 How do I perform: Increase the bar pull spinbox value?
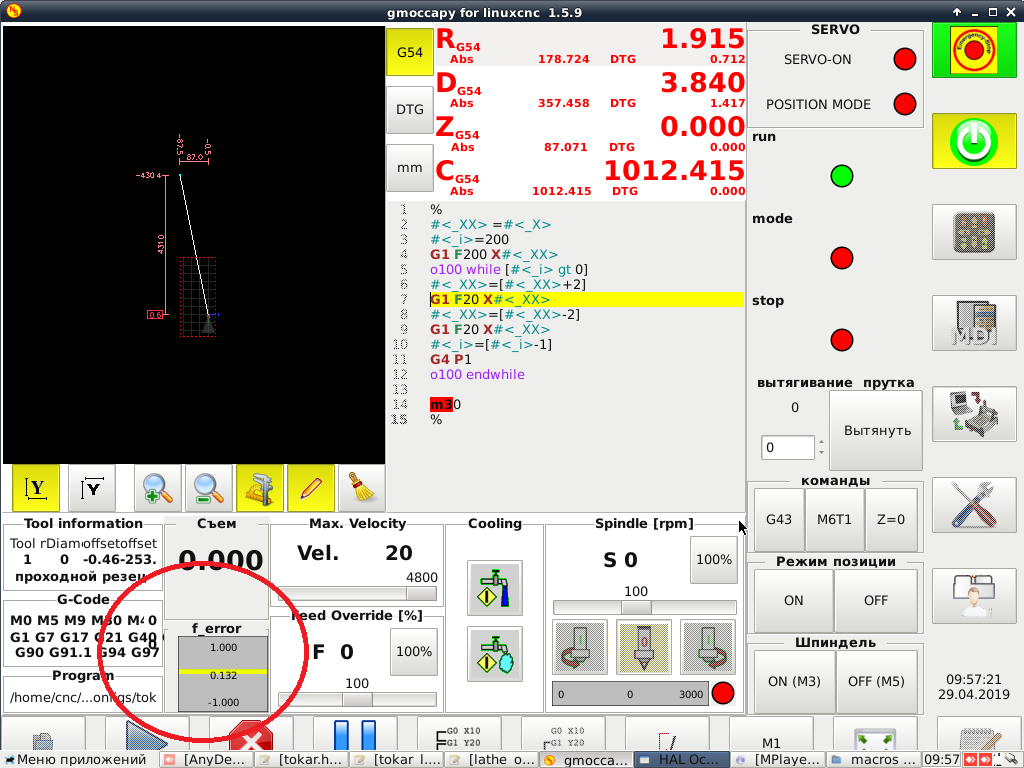coord(821,442)
